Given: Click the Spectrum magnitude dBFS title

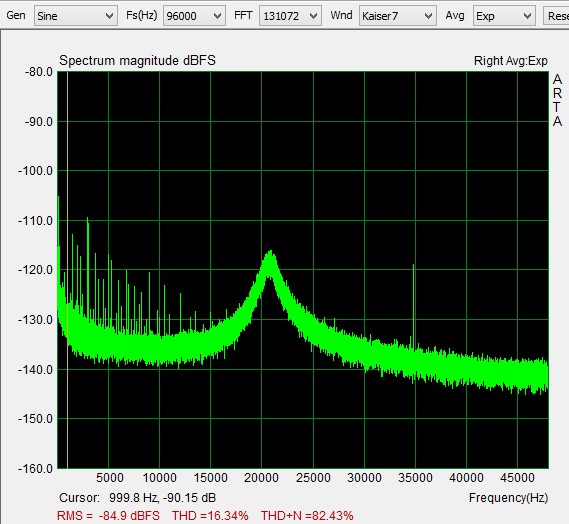Looking at the screenshot, I should point(138,60).
